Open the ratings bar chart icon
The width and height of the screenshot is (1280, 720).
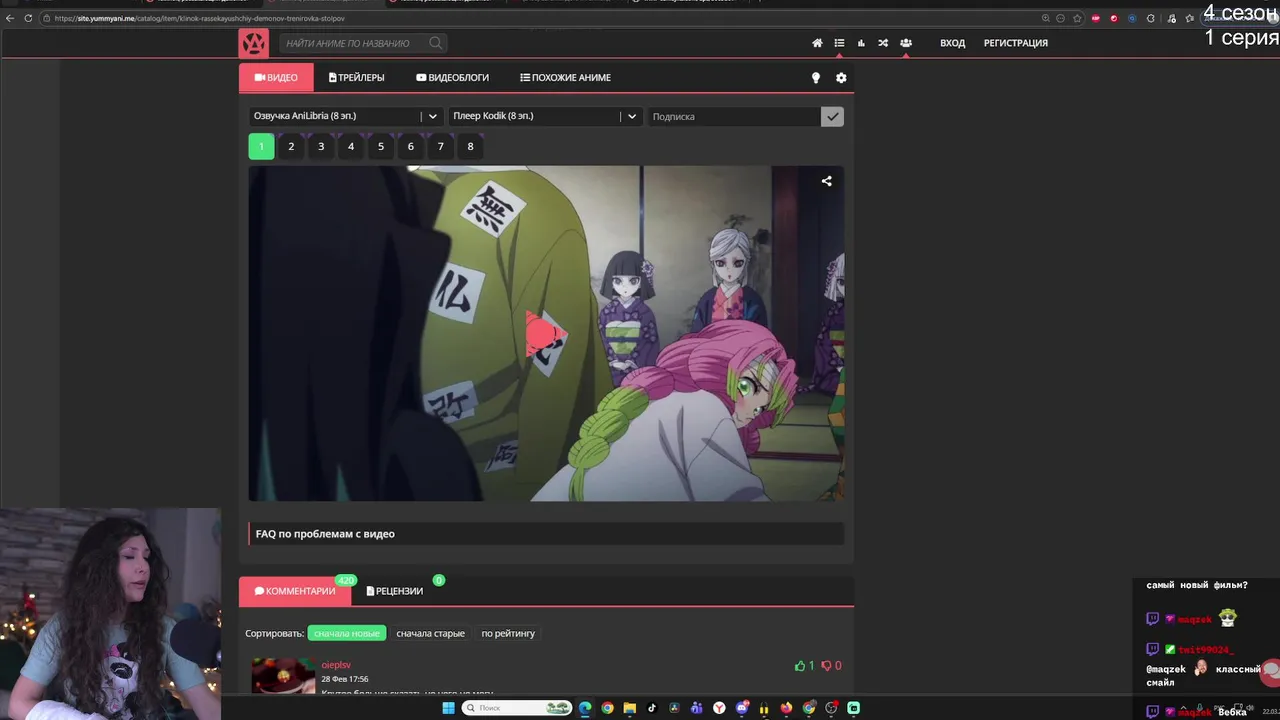point(861,43)
